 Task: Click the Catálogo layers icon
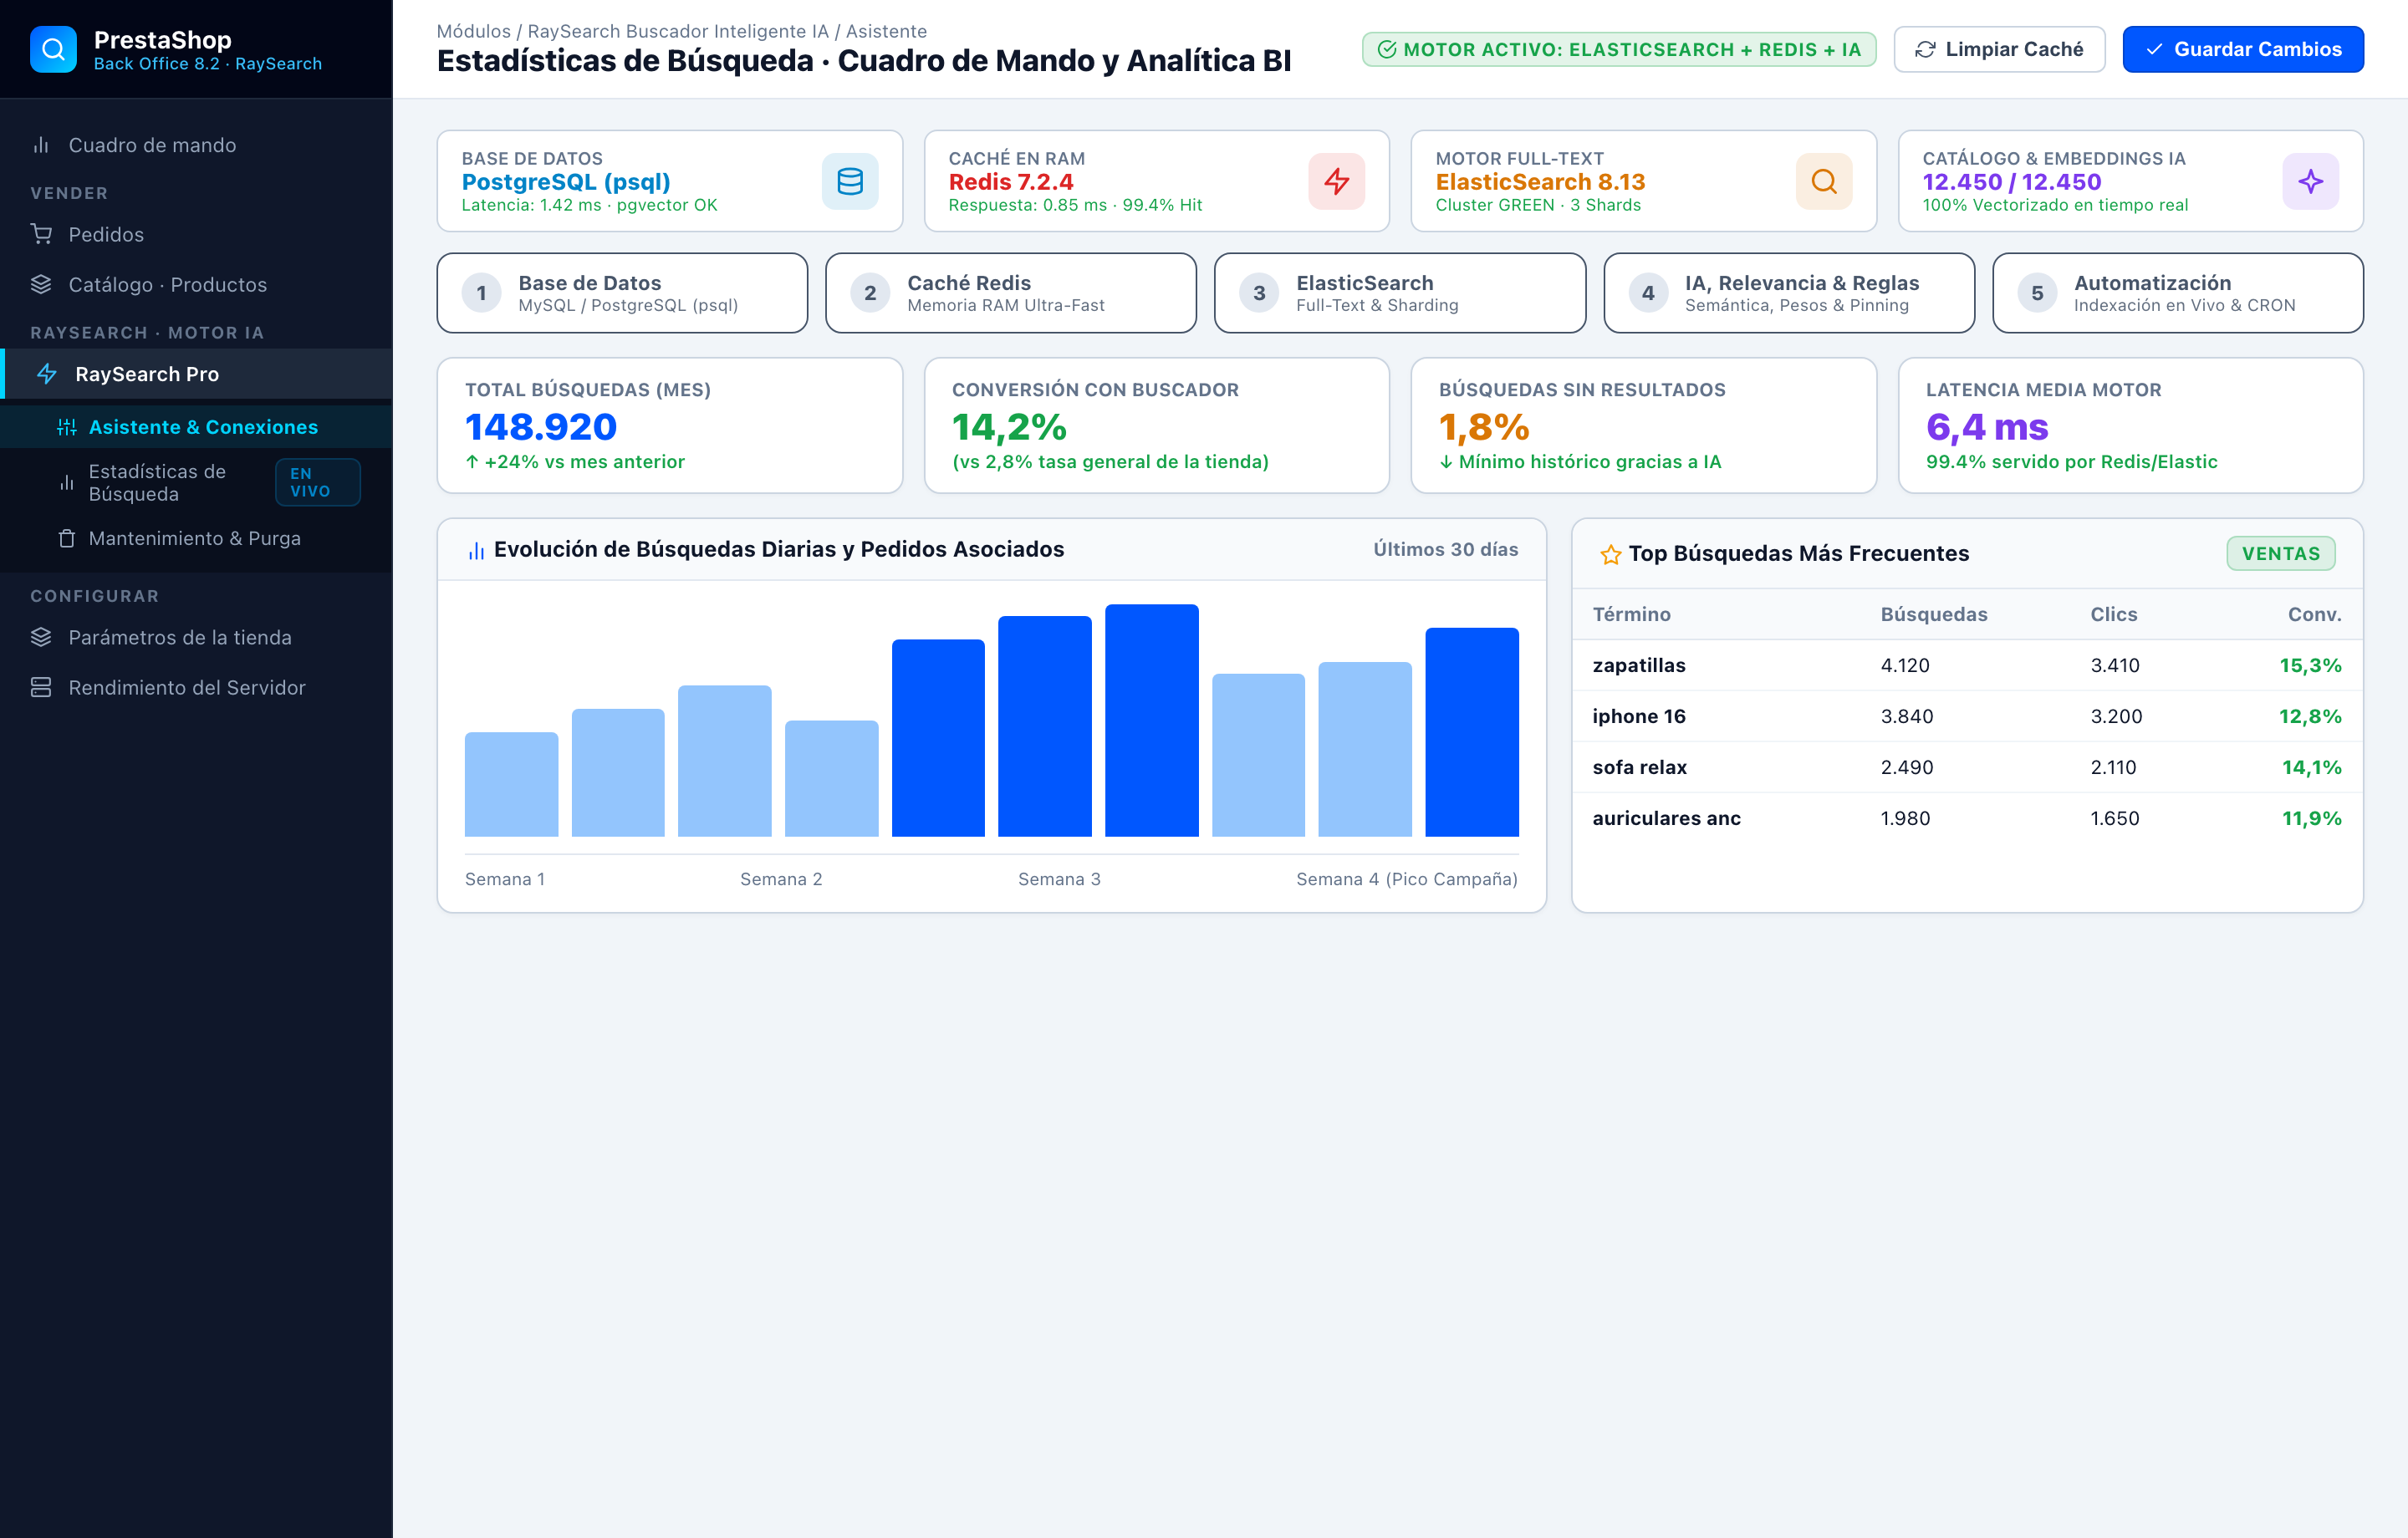click(x=41, y=284)
